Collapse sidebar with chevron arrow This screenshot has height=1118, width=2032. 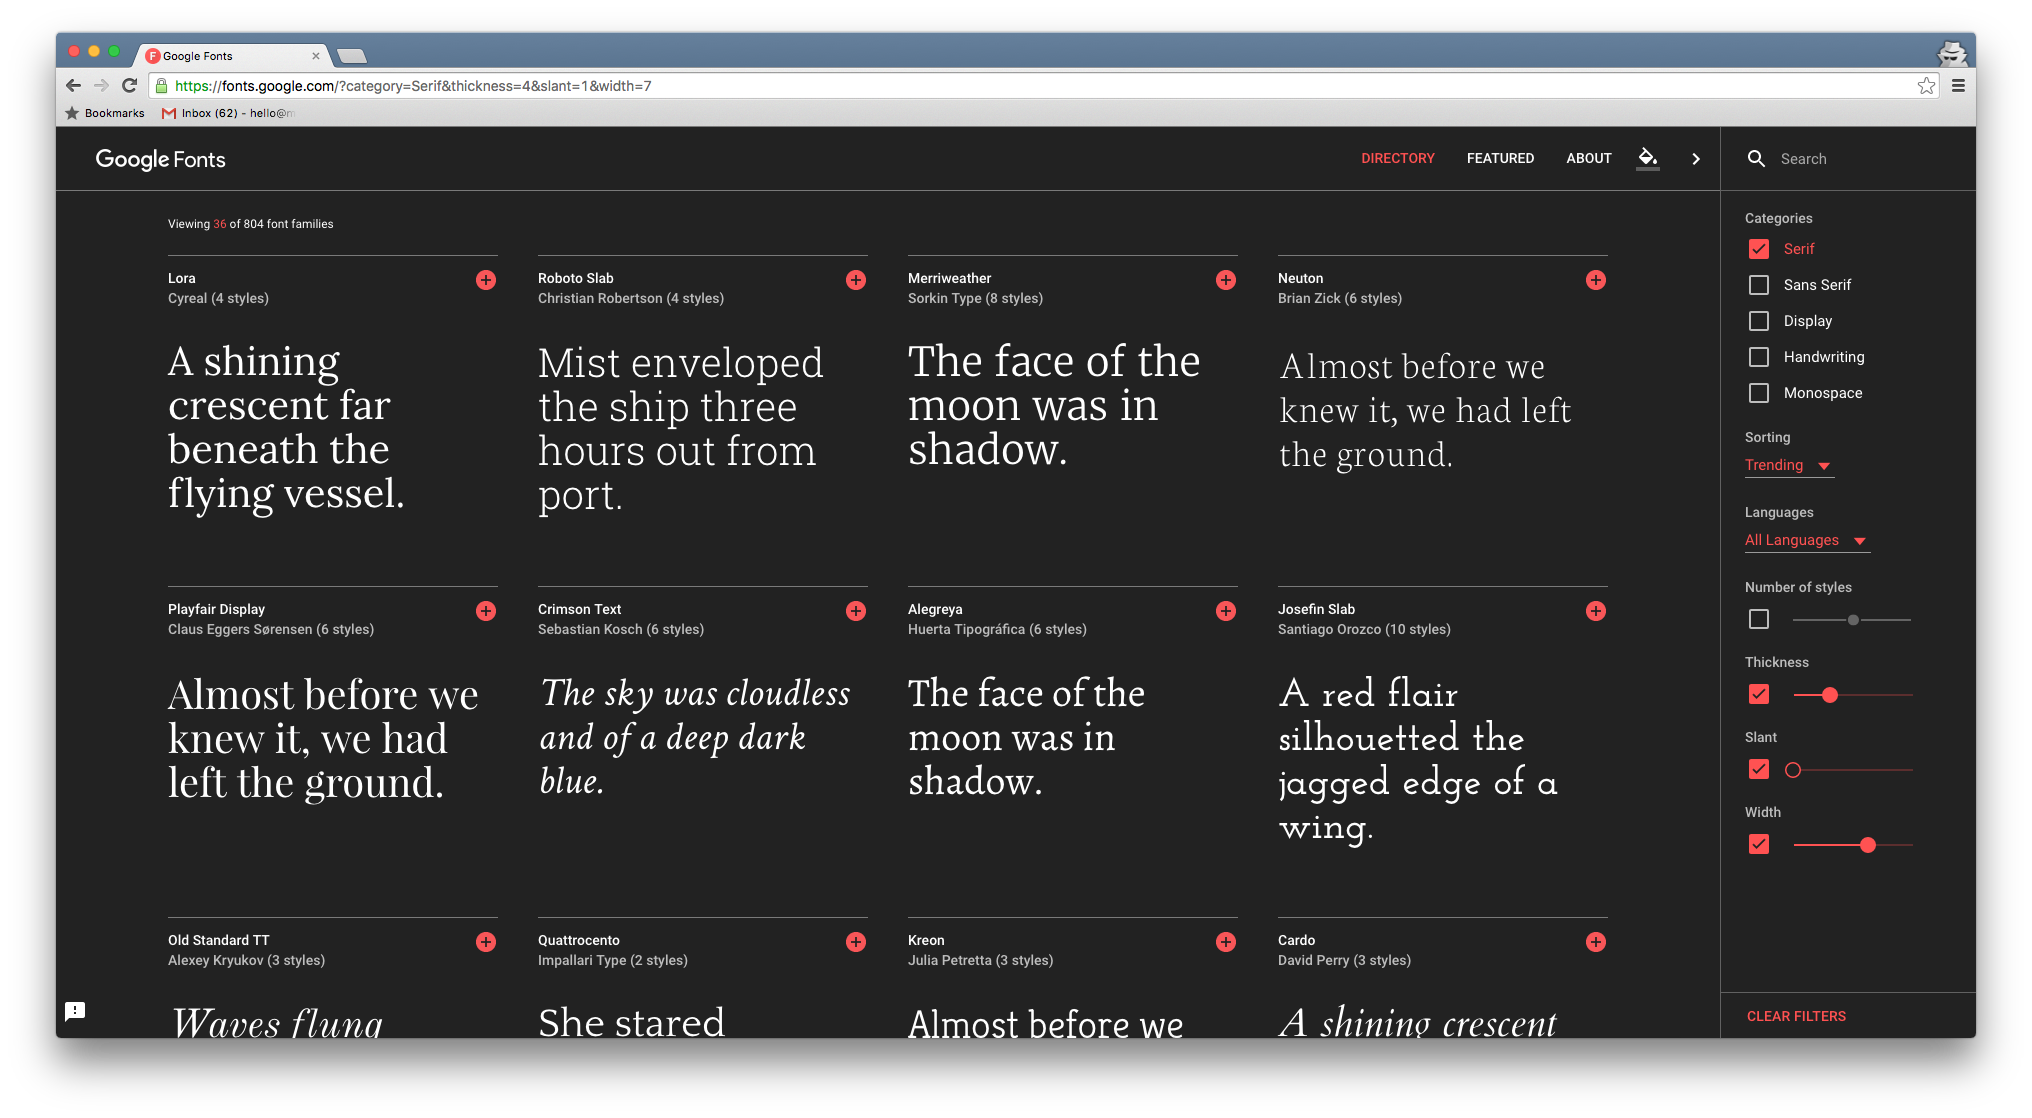1696,159
